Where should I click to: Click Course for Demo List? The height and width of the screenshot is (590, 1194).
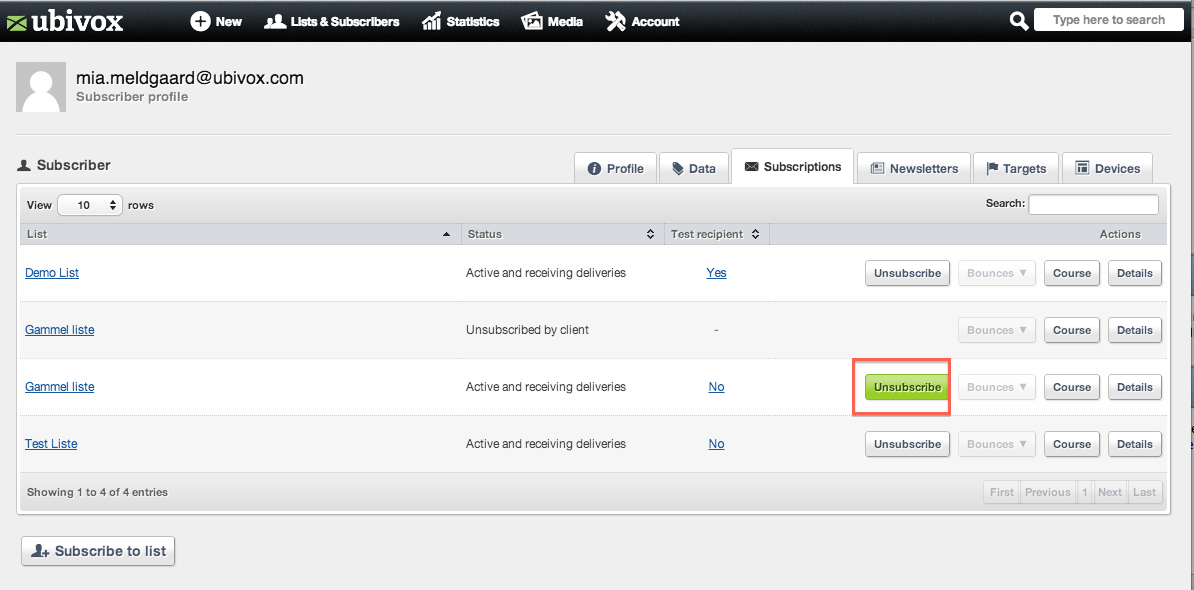tap(1072, 273)
